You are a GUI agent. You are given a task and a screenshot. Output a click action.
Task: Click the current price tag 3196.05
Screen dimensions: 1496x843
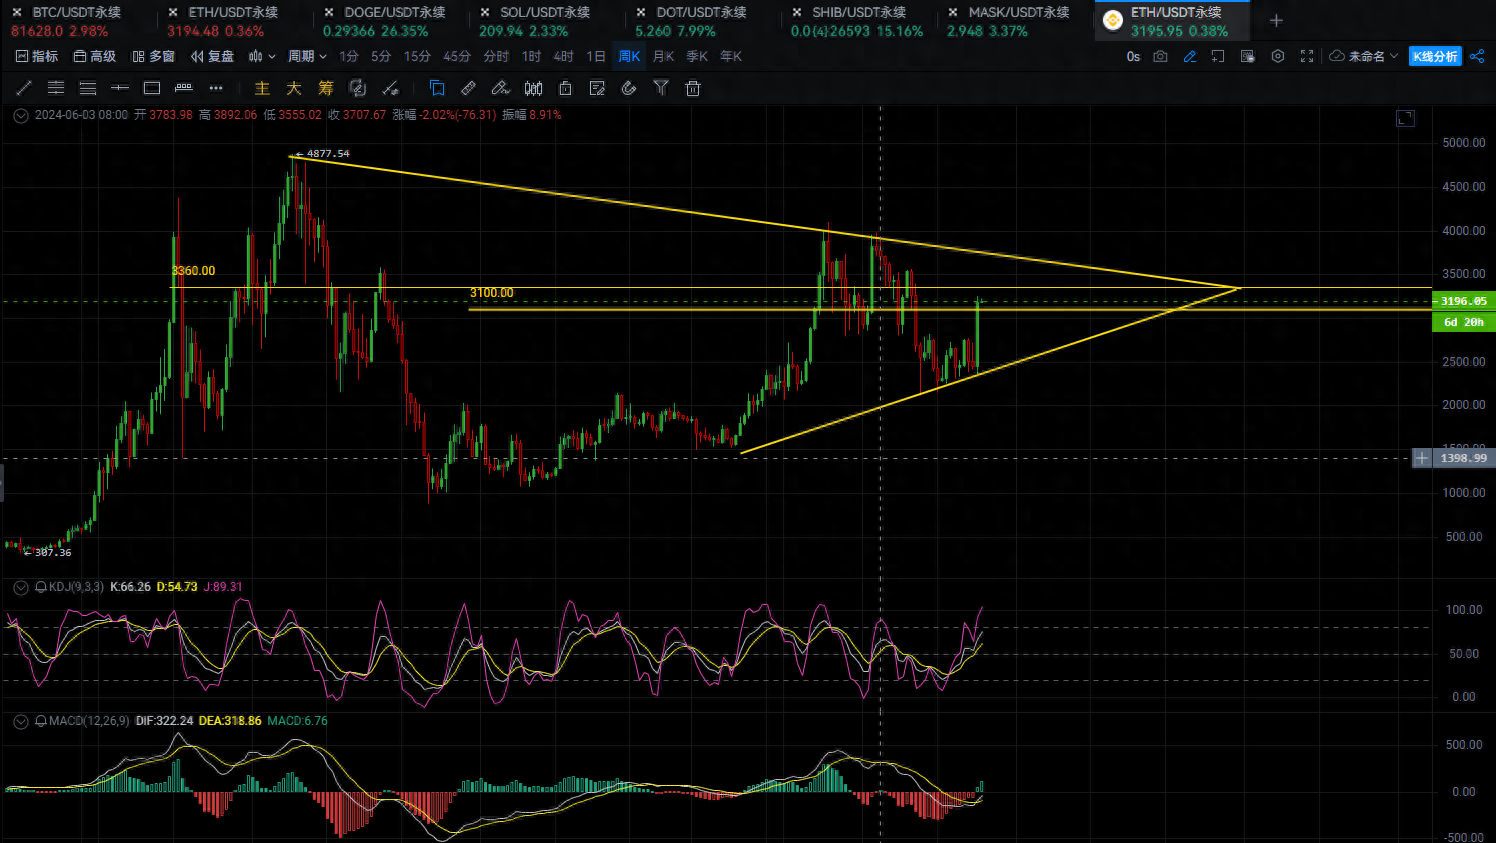pos(1463,301)
